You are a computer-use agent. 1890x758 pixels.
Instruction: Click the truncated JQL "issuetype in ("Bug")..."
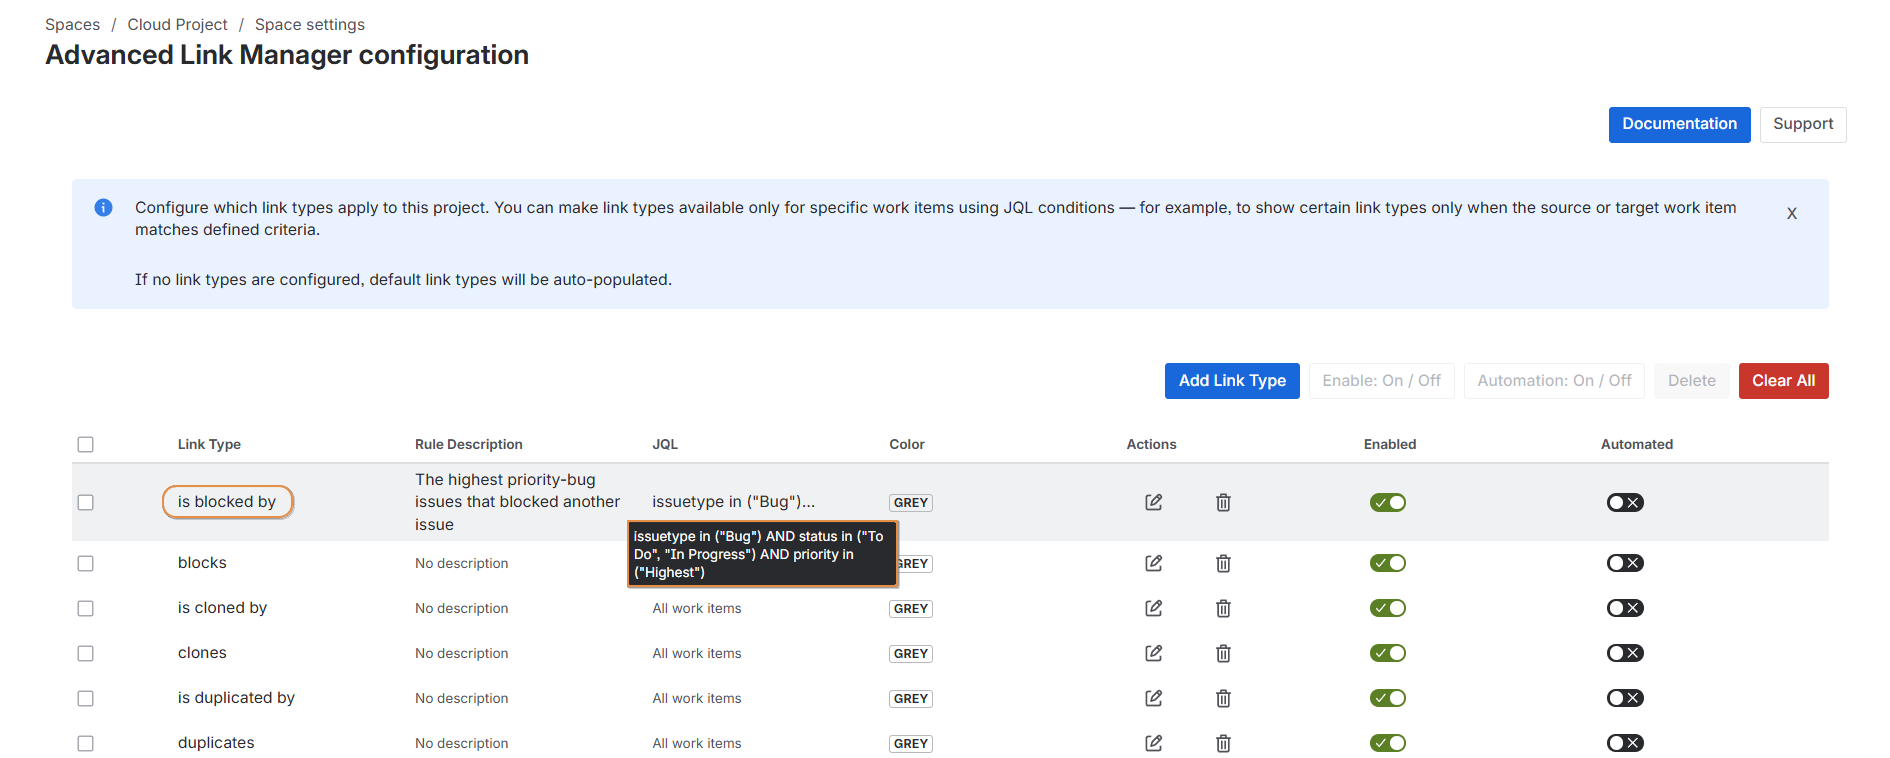pos(733,502)
